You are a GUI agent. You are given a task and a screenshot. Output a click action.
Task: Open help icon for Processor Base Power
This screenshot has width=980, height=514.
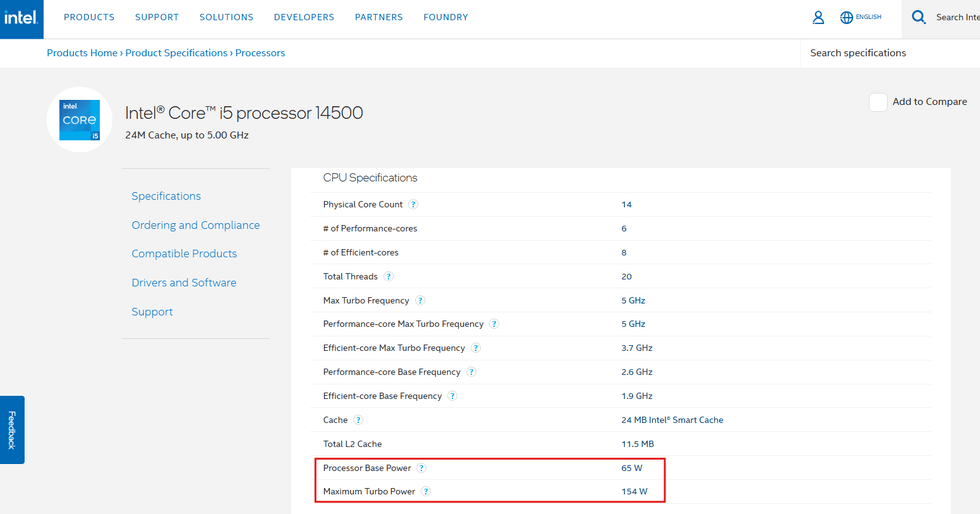coord(421,468)
